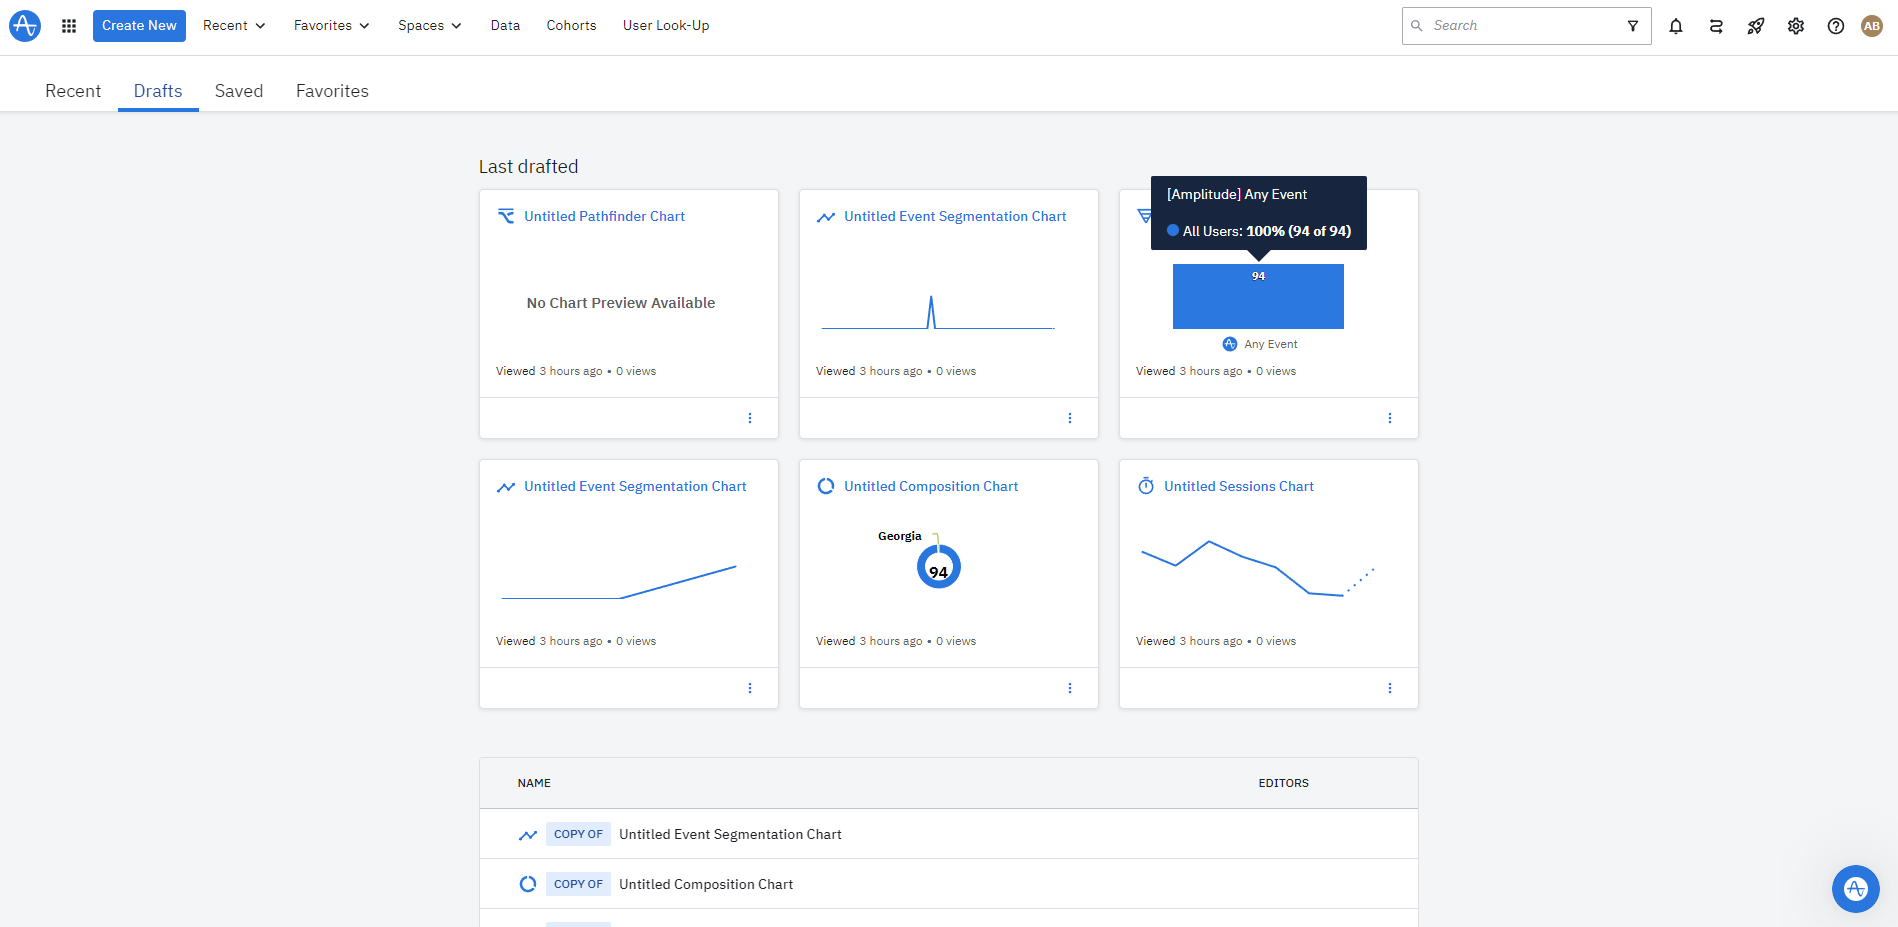
Task: Open notifications bell icon
Action: pyautogui.click(x=1676, y=26)
